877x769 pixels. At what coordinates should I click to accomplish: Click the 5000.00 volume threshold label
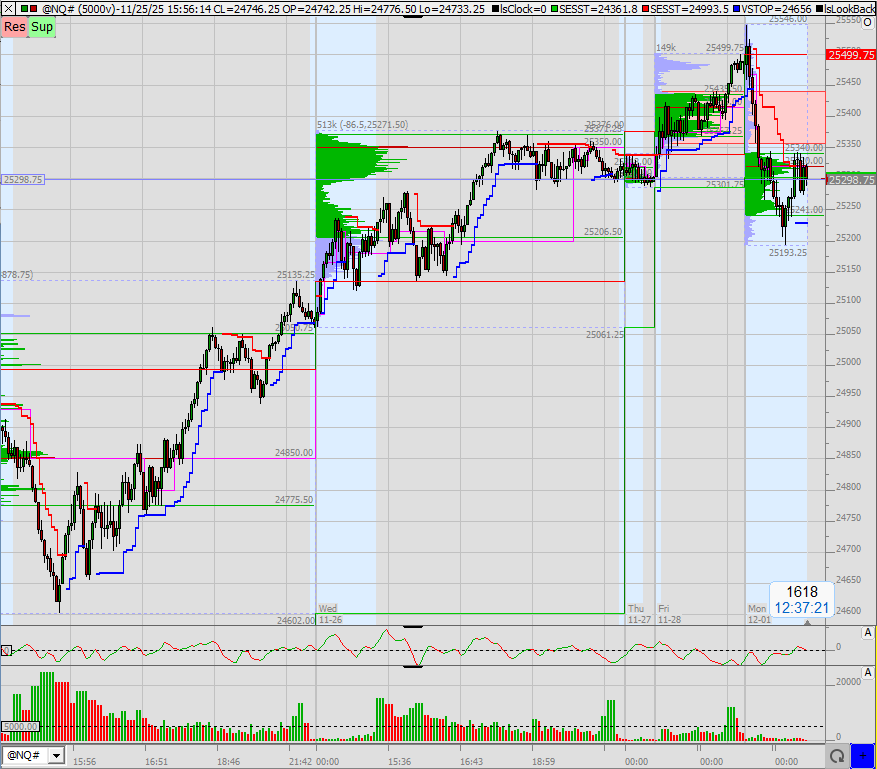tap(21, 725)
